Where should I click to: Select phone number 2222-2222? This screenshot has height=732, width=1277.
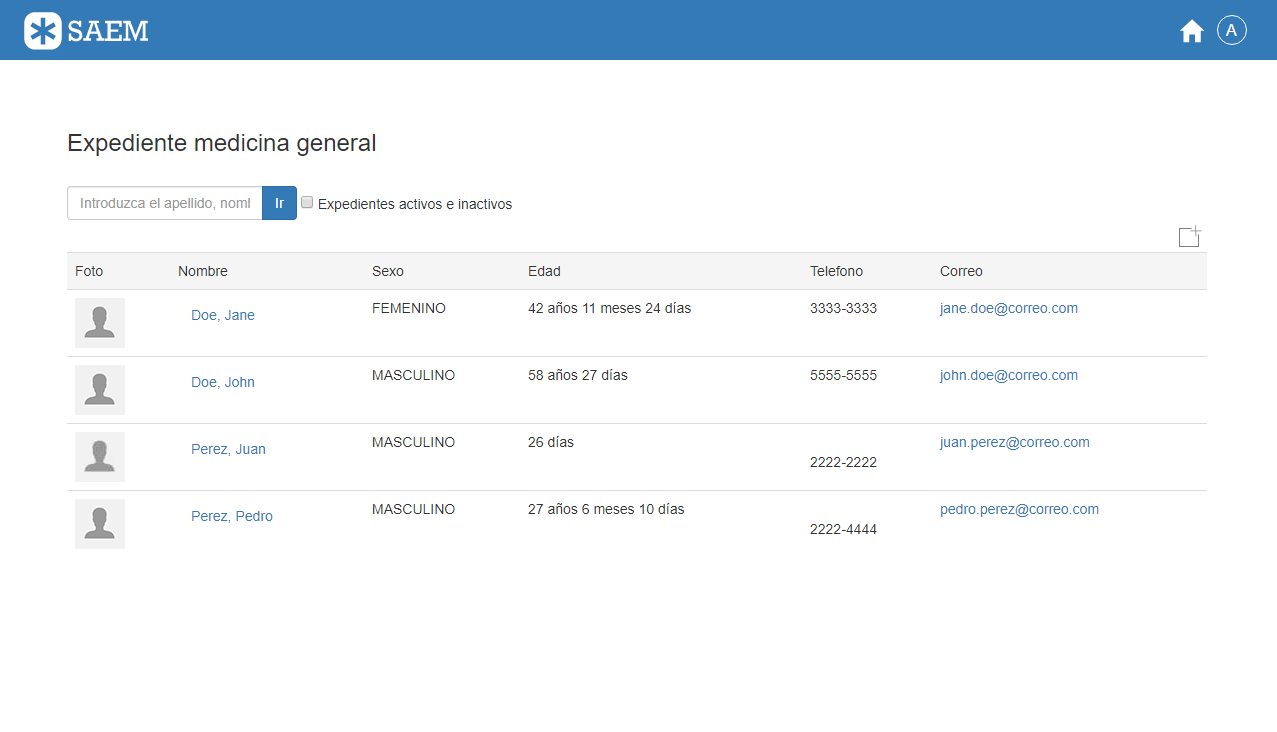(x=843, y=462)
